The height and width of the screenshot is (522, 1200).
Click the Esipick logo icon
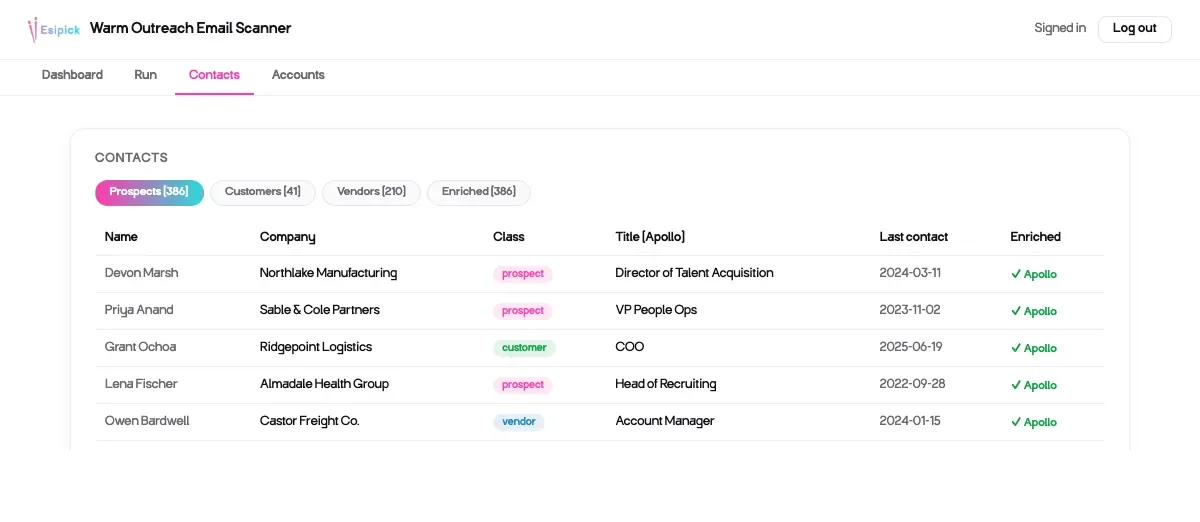click(x=54, y=29)
